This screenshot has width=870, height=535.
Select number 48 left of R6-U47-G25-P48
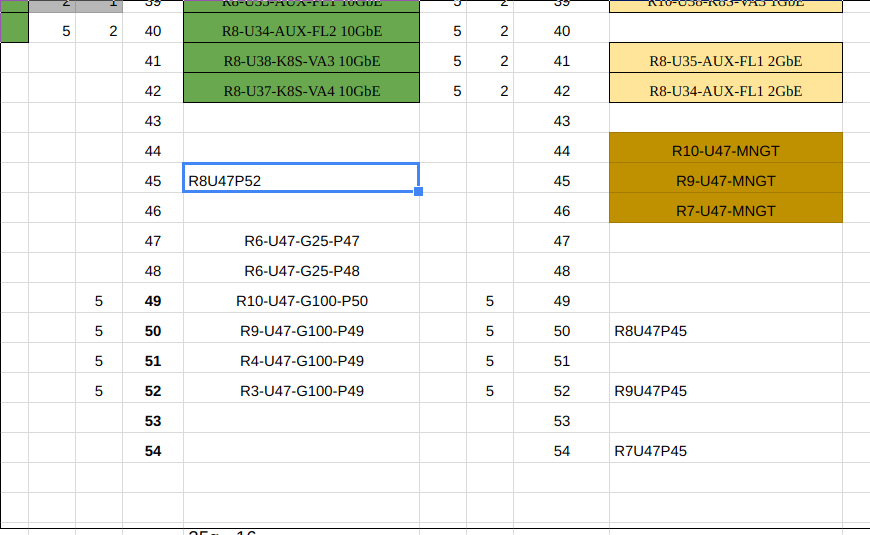click(153, 271)
